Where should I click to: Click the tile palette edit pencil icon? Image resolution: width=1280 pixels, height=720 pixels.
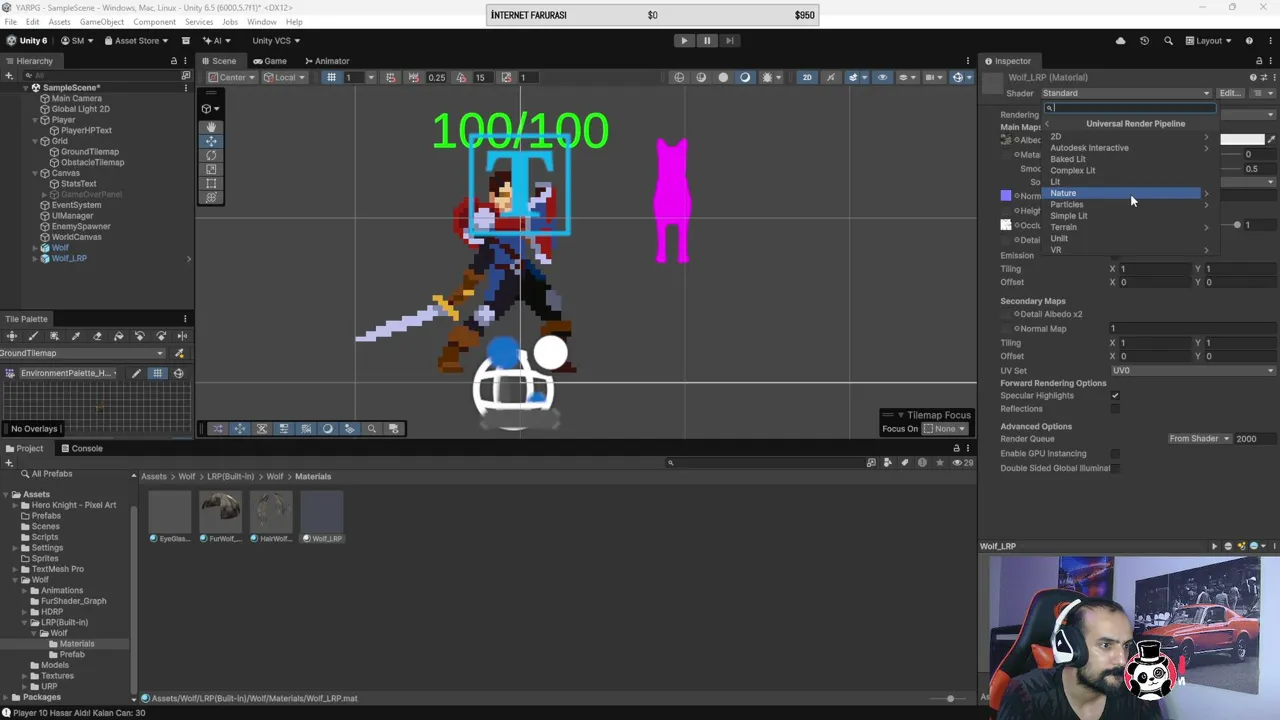coord(136,373)
